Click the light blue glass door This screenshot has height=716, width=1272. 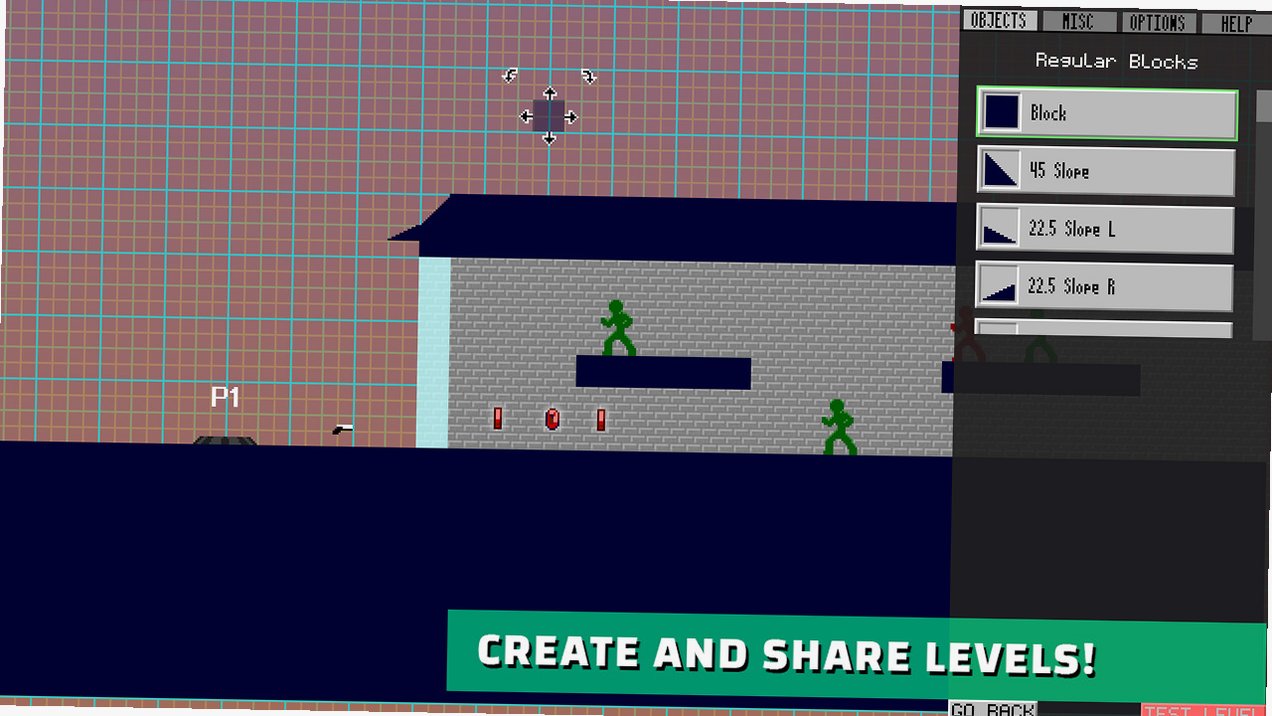(x=433, y=353)
